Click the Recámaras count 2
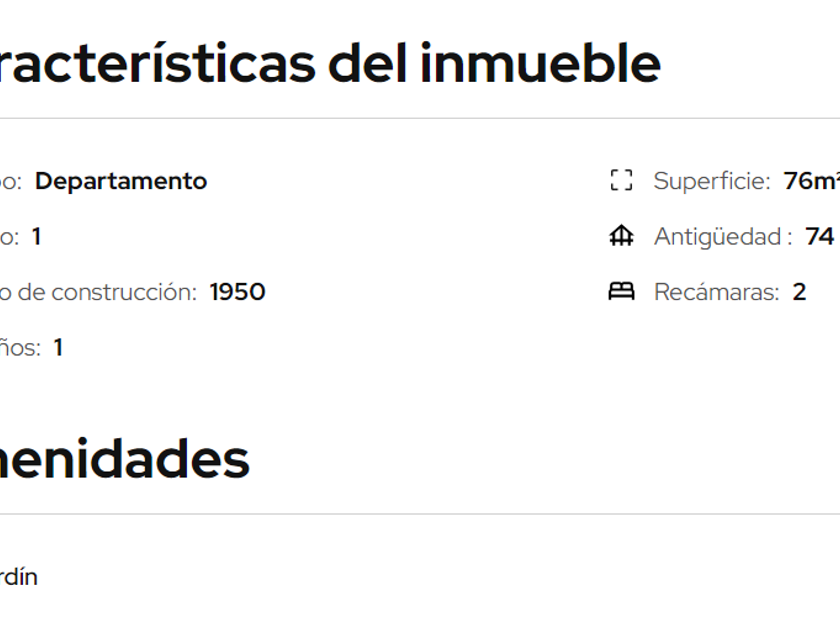 [799, 292]
